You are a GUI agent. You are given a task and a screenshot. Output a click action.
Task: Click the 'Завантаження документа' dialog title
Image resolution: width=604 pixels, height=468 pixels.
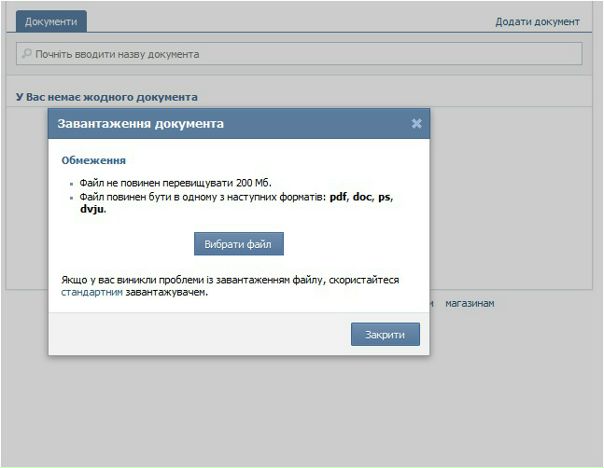142,124
